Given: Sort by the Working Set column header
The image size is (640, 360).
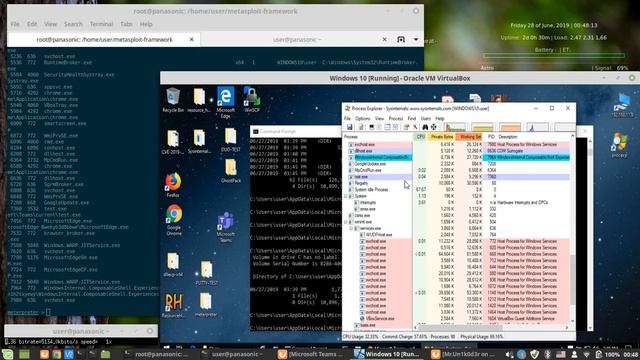Looking at the screenshot, I should click(x=470, y=137).
